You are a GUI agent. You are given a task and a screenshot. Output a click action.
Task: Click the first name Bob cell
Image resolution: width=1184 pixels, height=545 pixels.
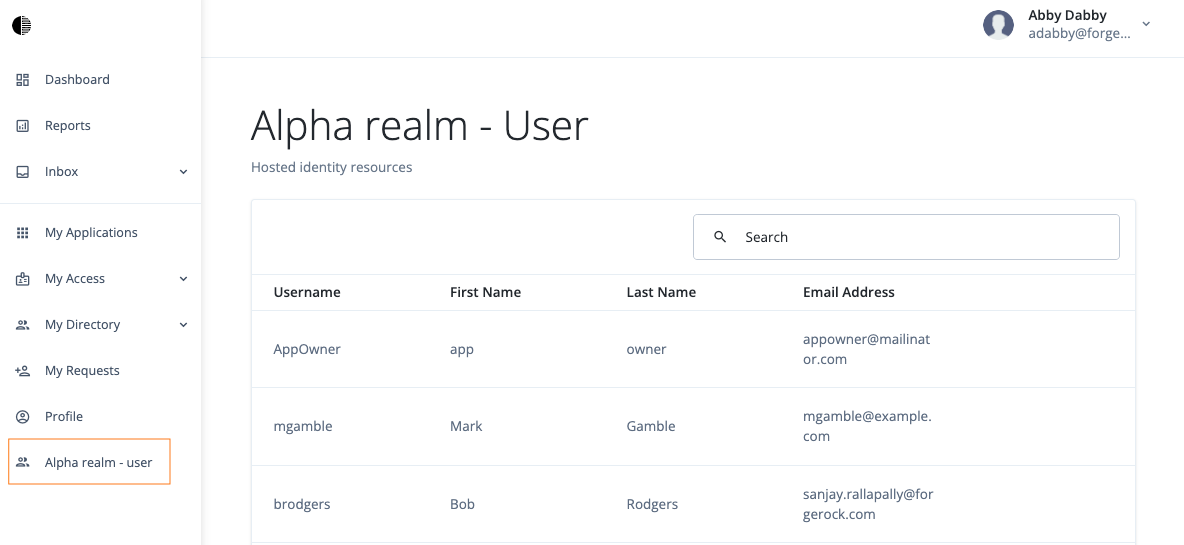coord(462,503)
